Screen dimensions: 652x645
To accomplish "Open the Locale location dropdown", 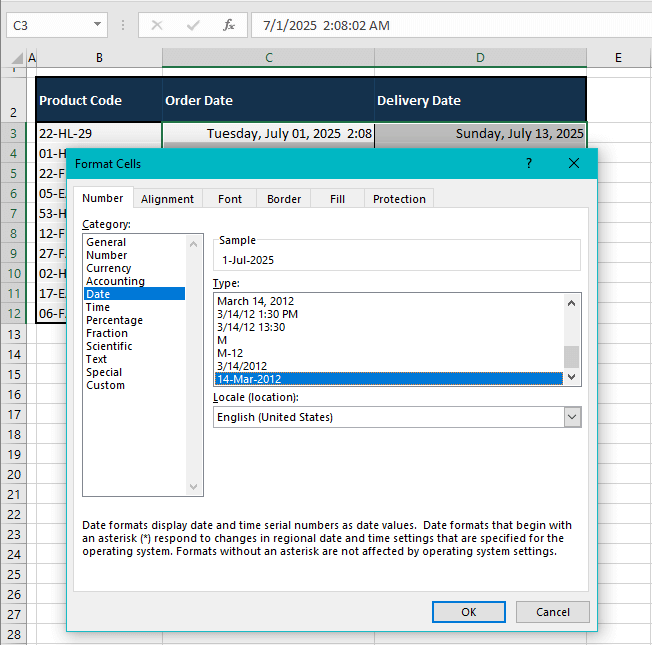I will tap(572, 417).
